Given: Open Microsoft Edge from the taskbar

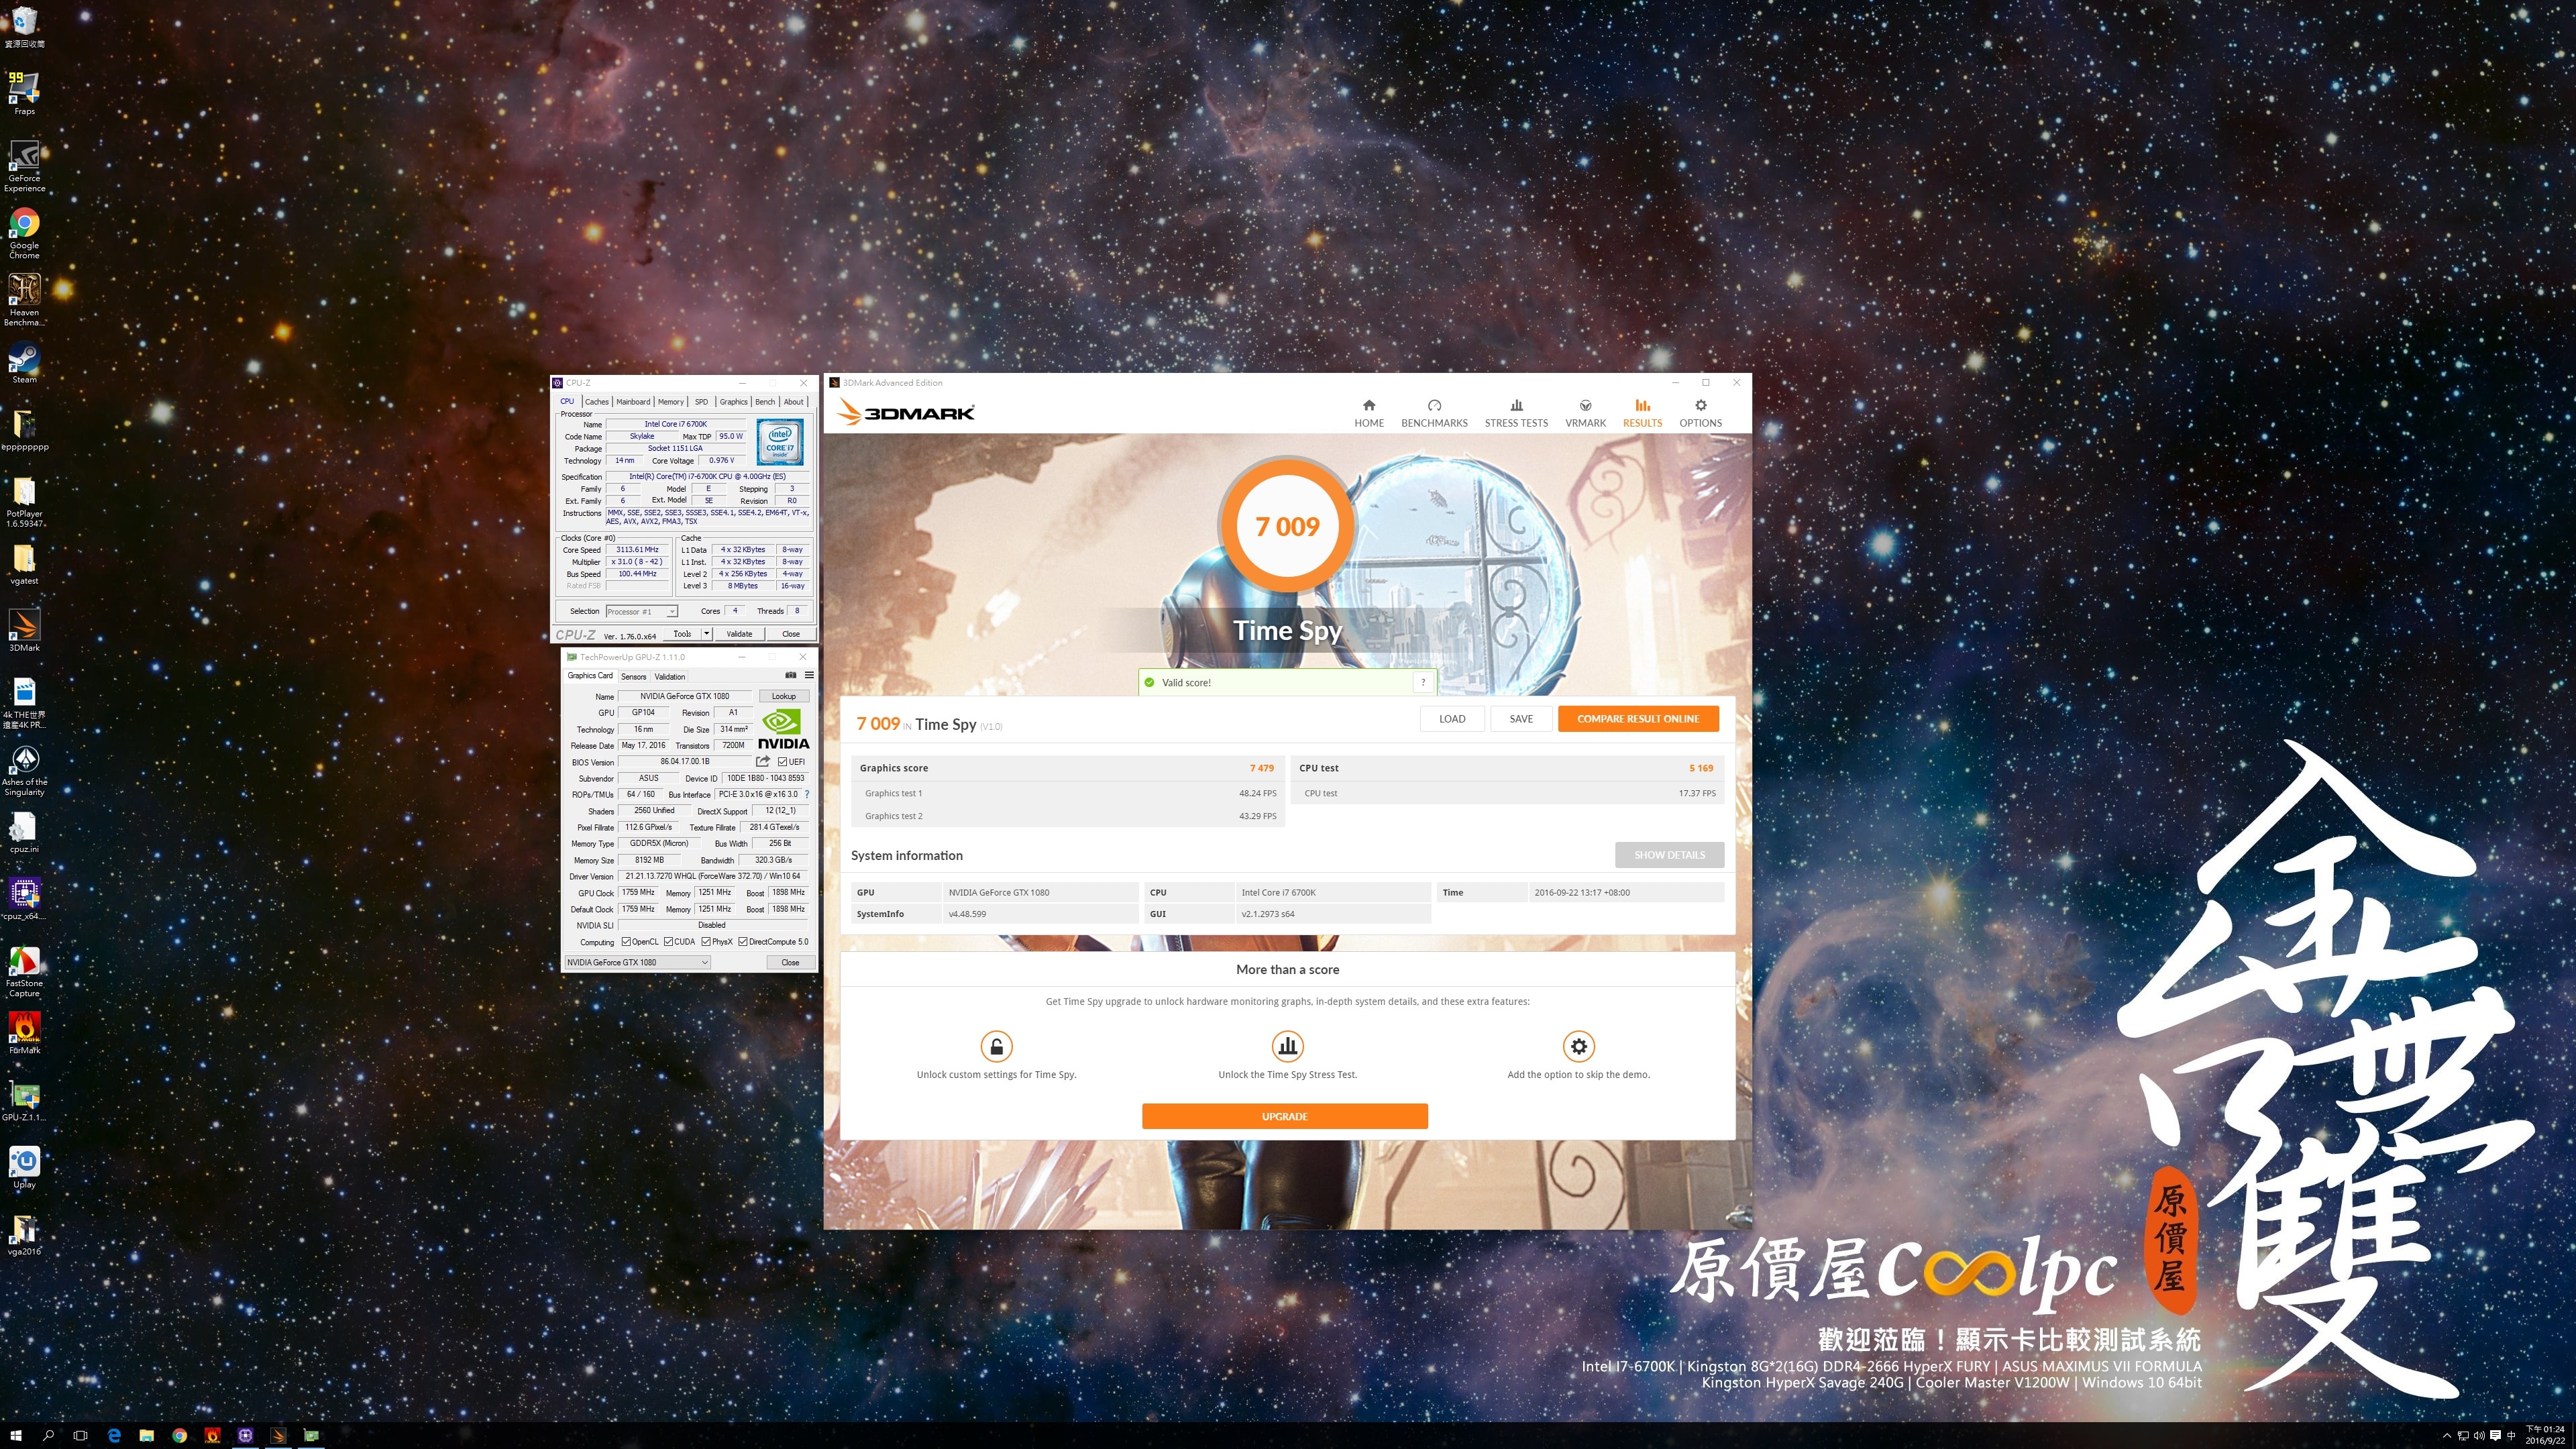Looking at the screenshot, I should click(114, 1435).
